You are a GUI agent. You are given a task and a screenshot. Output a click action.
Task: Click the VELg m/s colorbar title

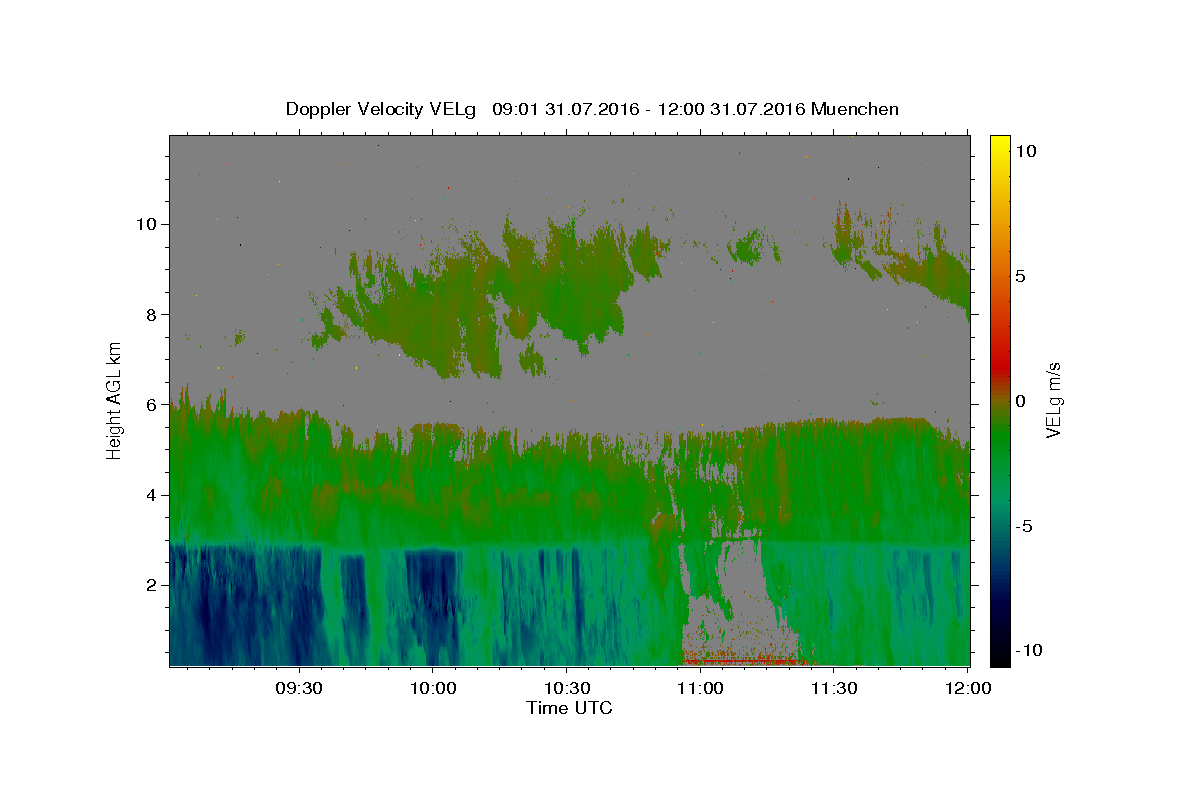(1054, 400)
